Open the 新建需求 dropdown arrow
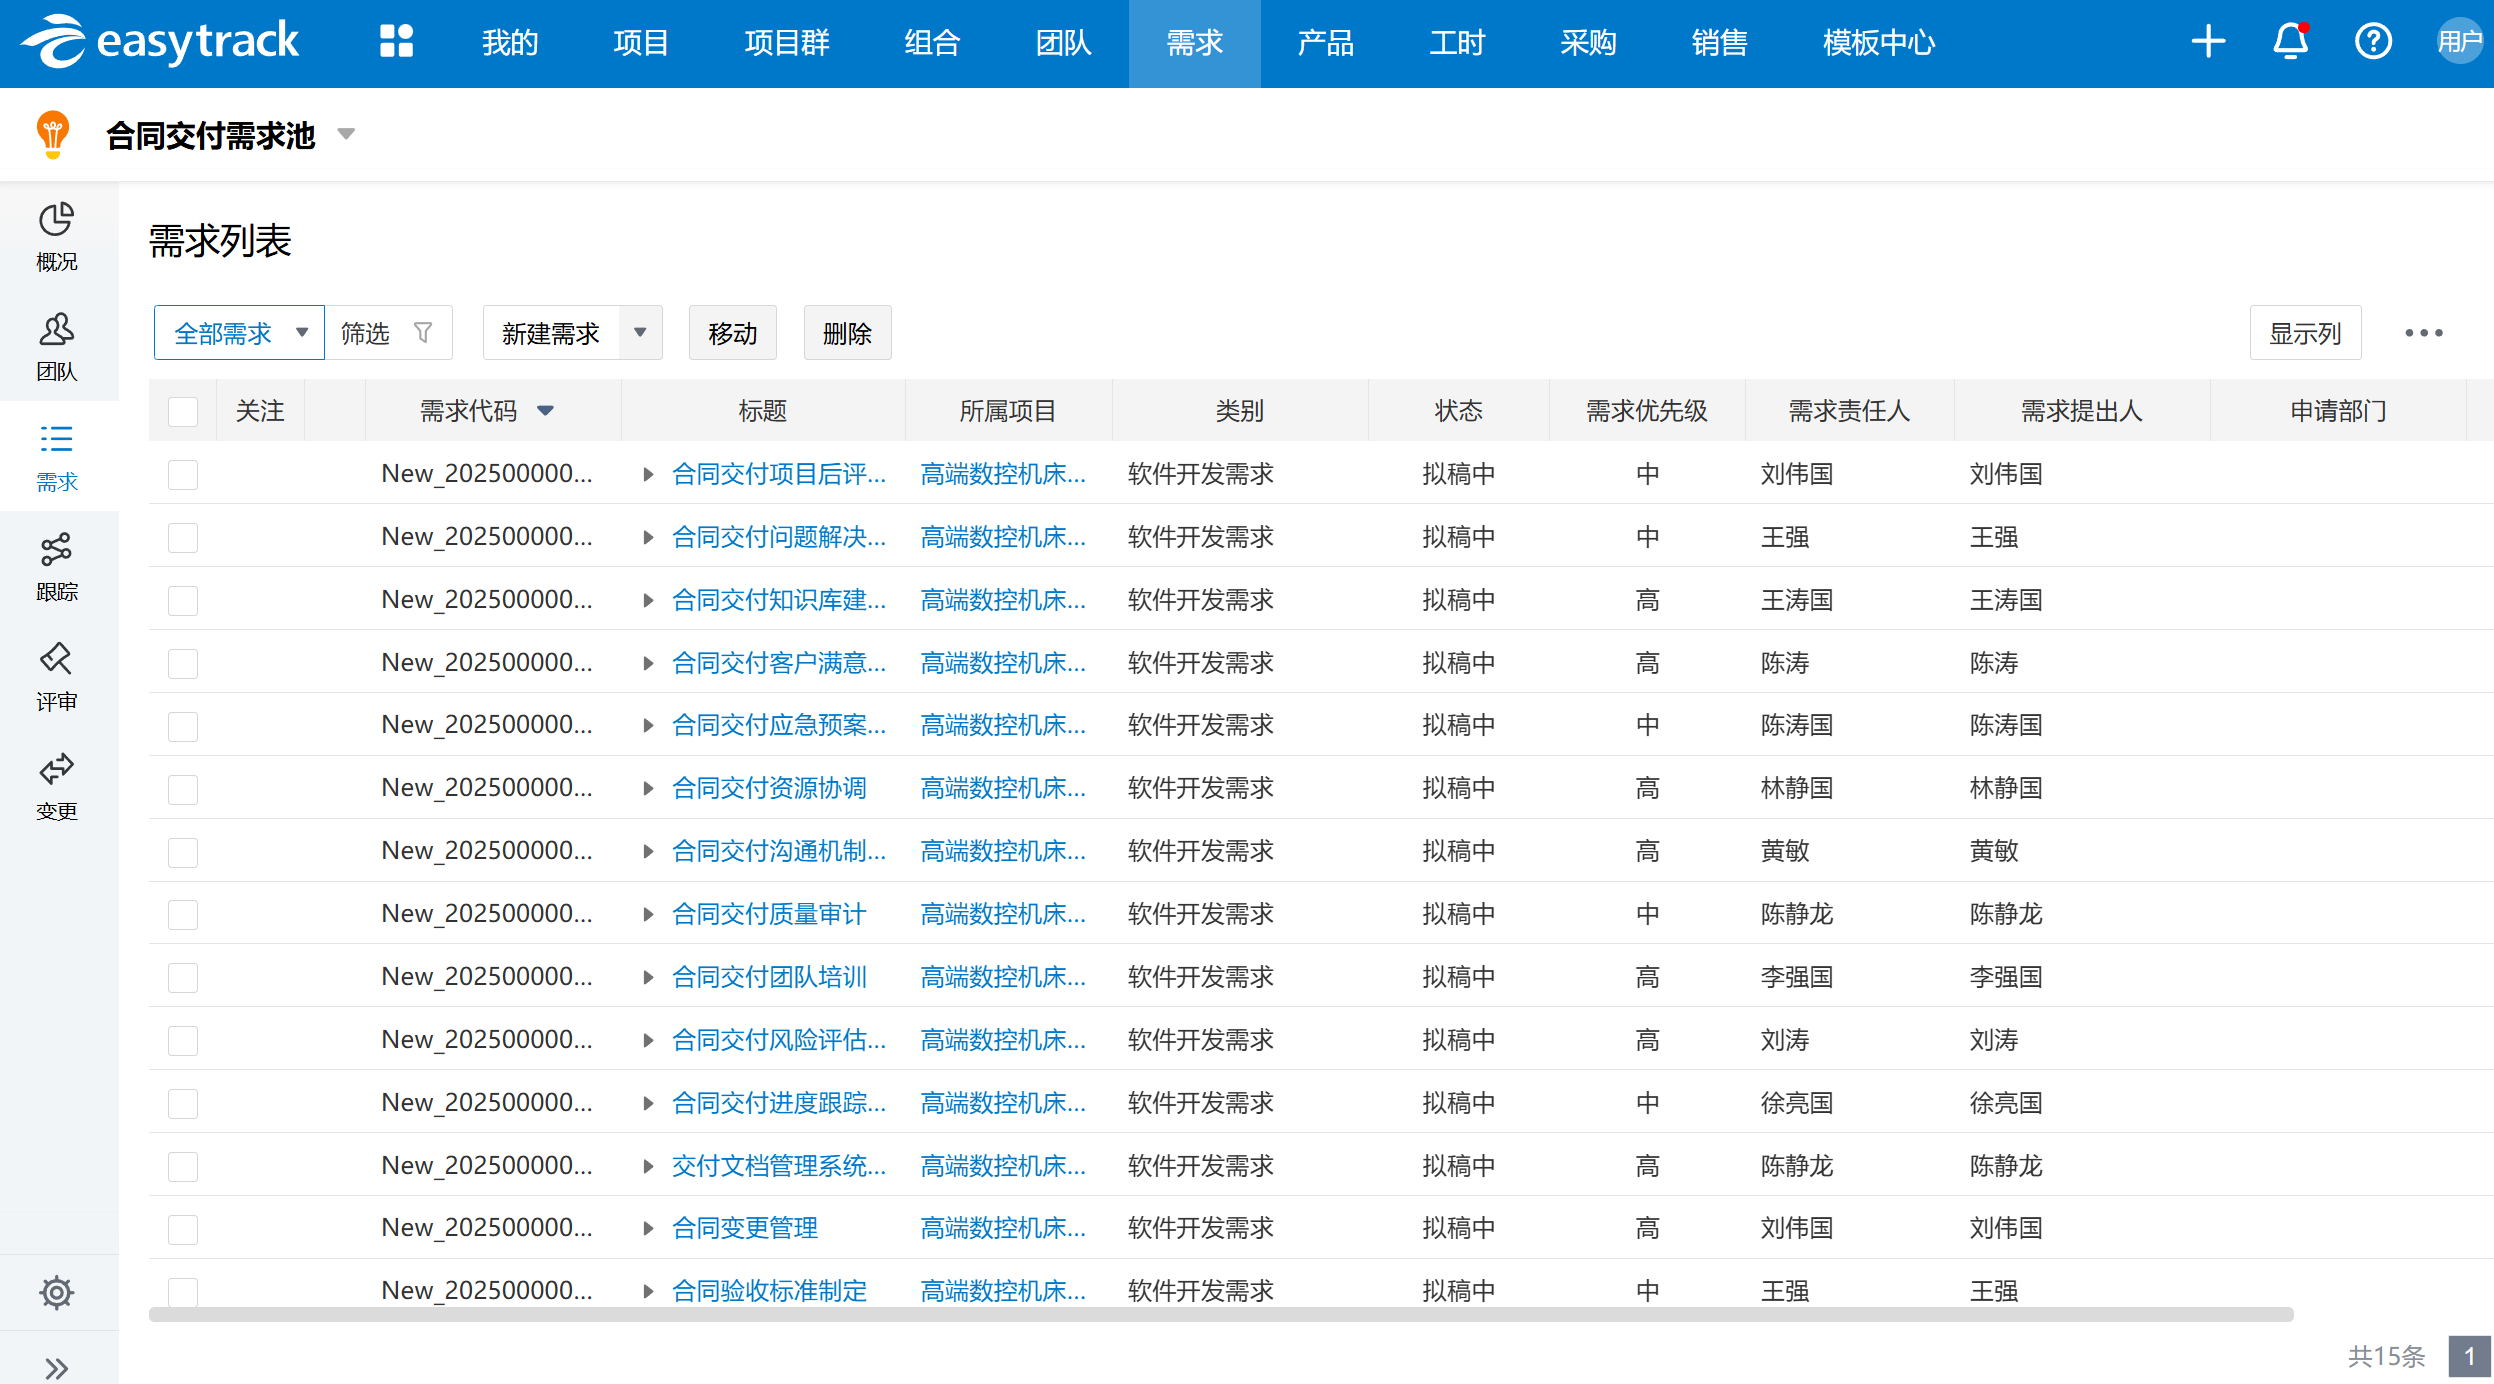The height and width of the screenshot is (1384, 2494). tap(640, 332)
